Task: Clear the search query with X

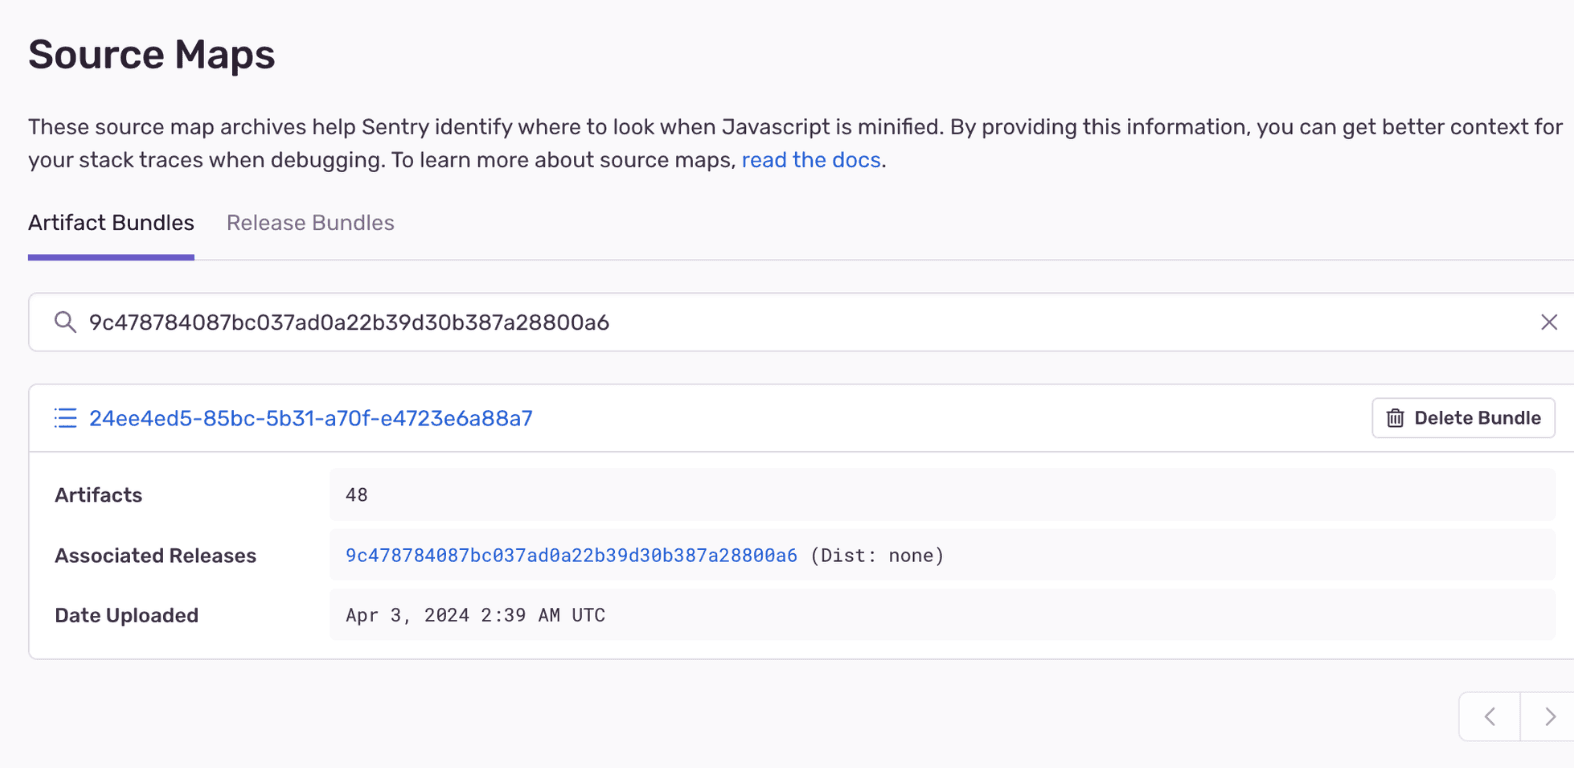Action: (x=1548, y=322)
